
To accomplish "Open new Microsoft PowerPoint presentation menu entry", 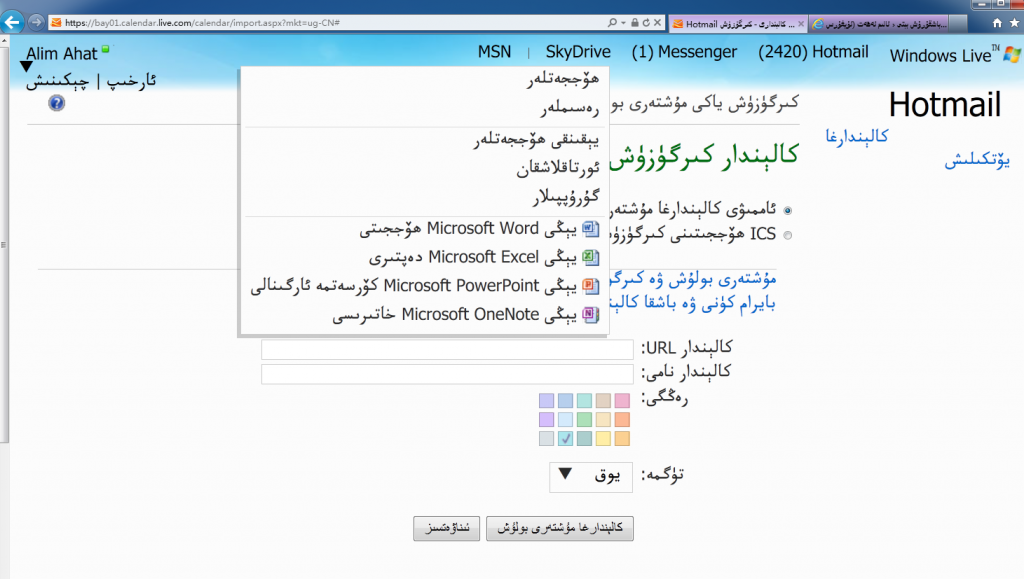I will pos(423,286).
